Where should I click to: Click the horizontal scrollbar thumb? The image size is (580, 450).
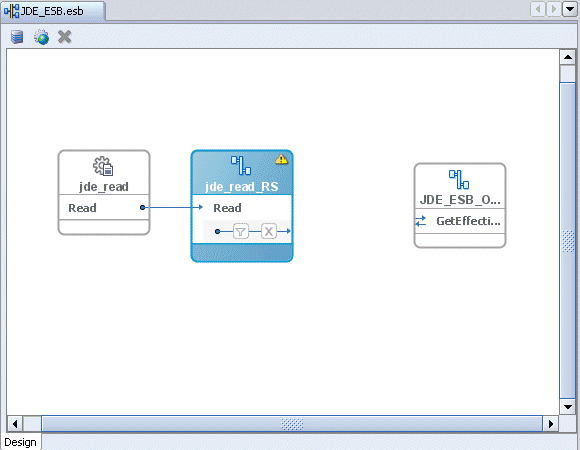(292, 424)
